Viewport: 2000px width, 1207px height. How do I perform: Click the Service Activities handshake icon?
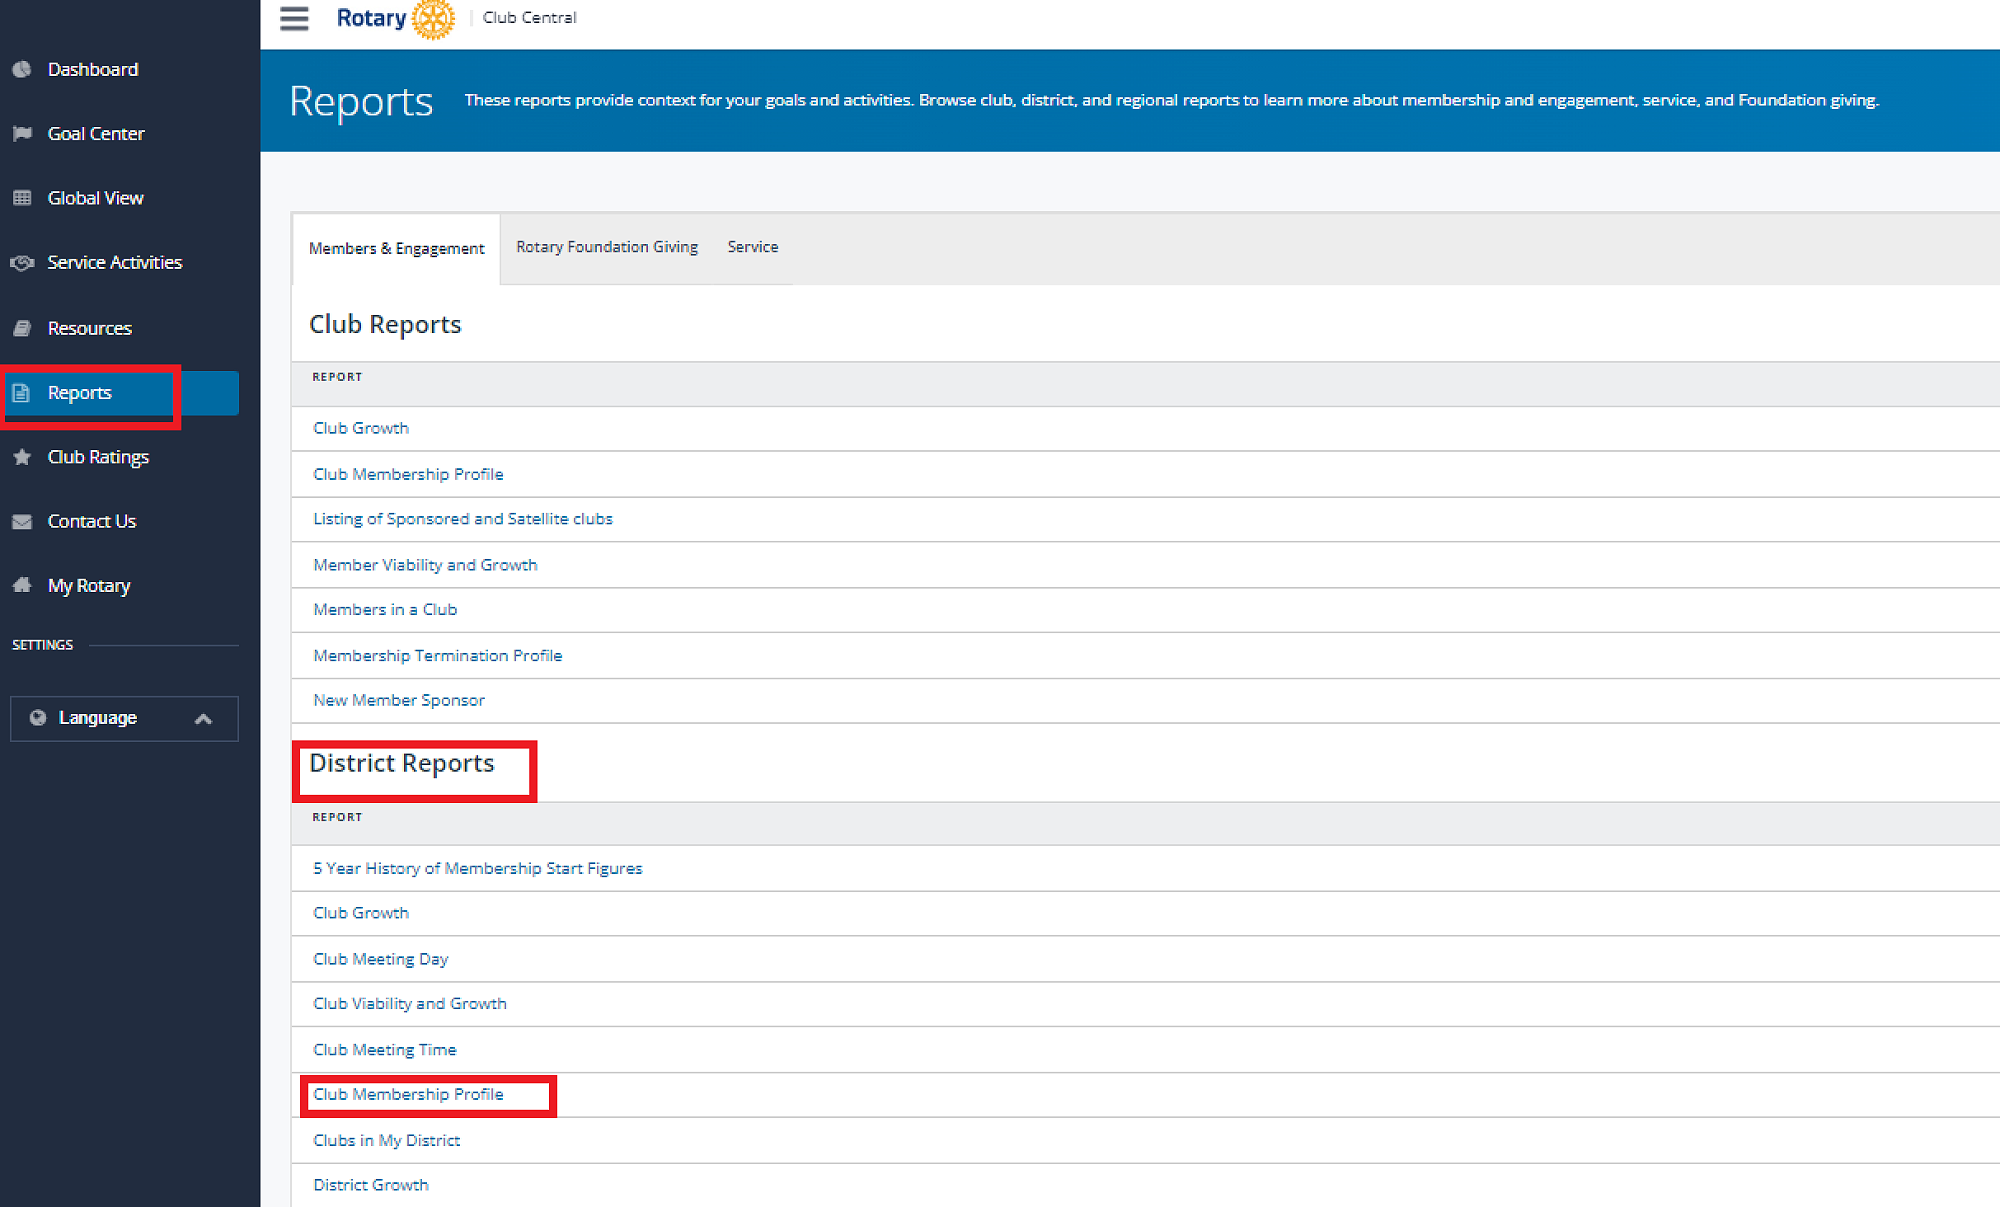click(22, 263)
